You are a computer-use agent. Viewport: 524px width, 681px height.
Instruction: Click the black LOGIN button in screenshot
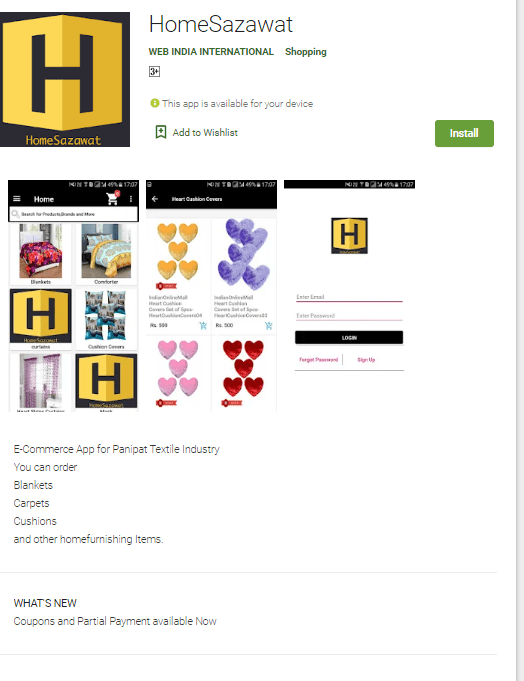pyautogui.click(x=349, y=337)
